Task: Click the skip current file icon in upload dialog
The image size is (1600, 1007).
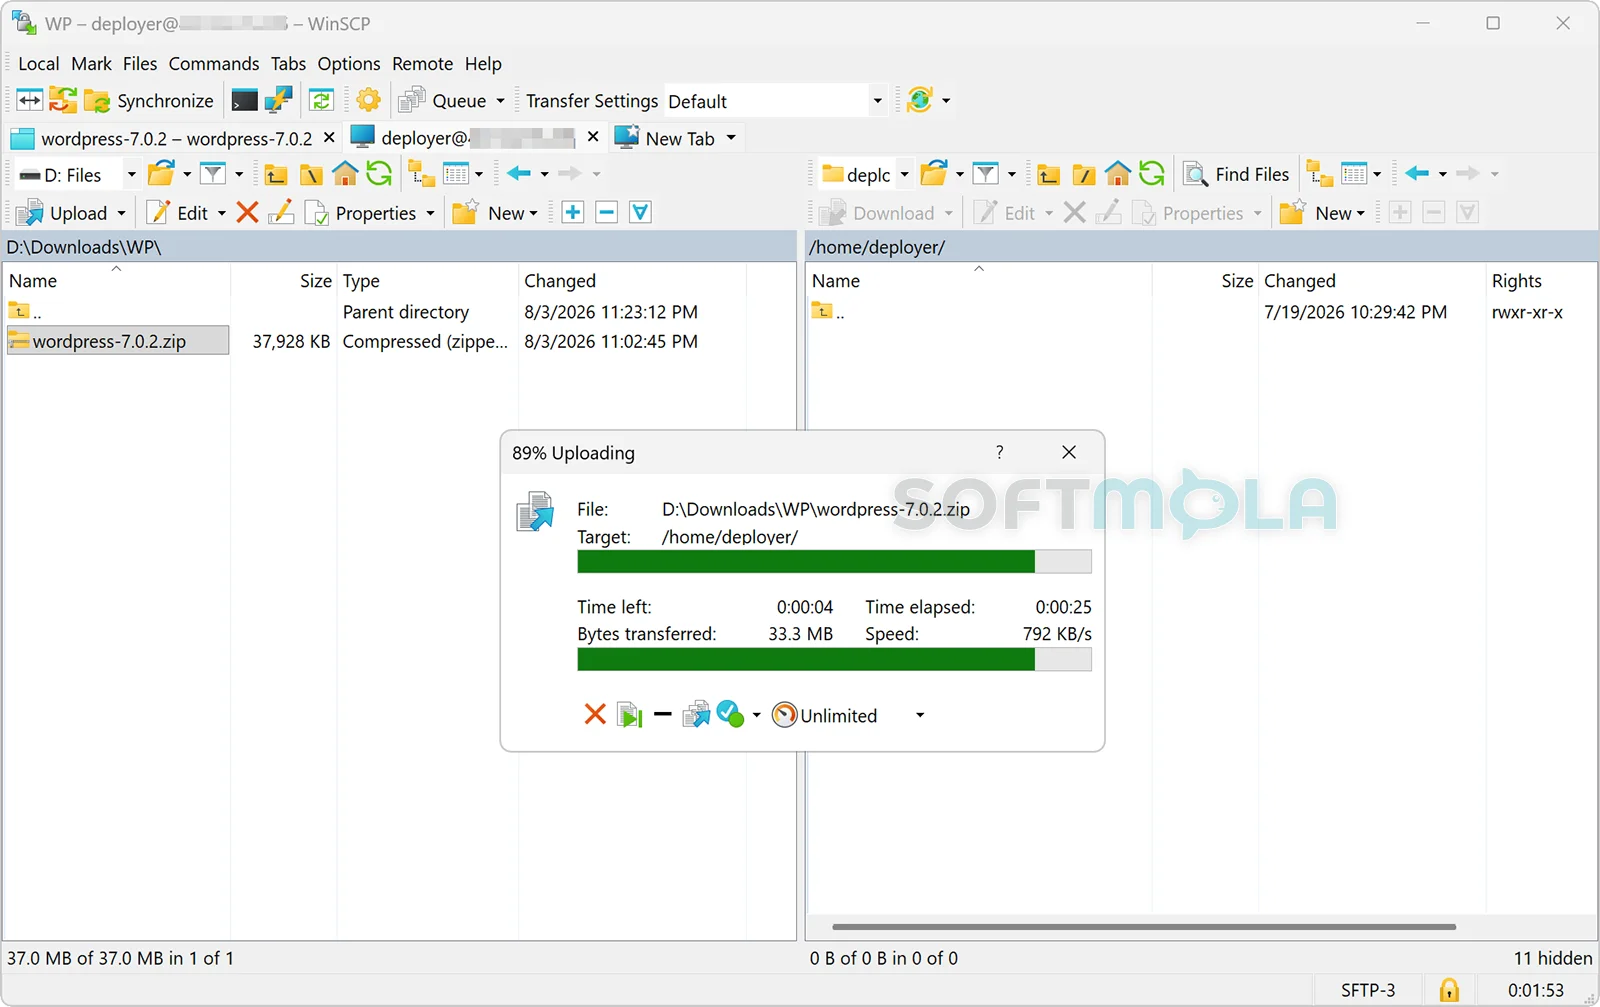Action: tap(630, 714)
